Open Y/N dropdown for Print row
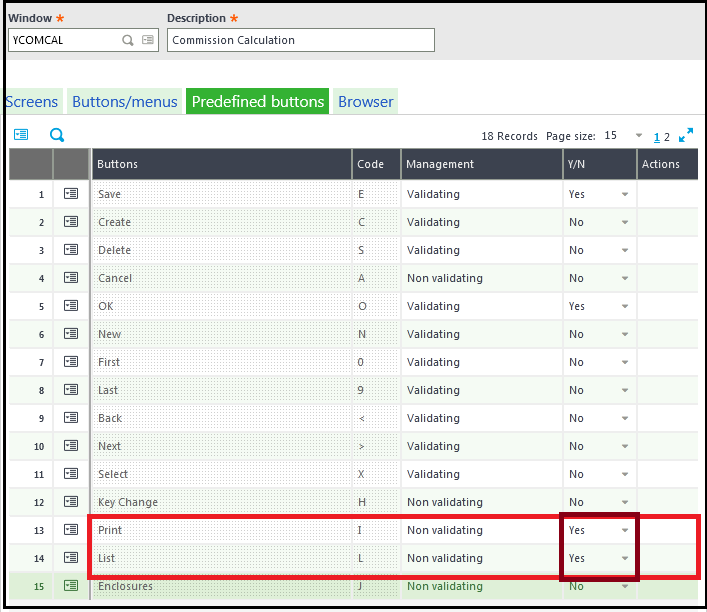Viewport: 707px width, 612px height. point(625,530)
